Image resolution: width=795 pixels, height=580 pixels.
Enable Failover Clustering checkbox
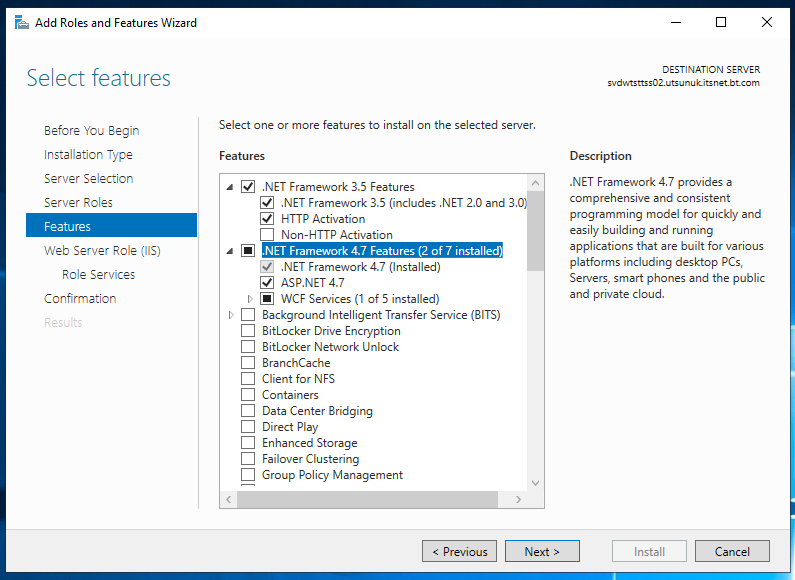(248, 459)
